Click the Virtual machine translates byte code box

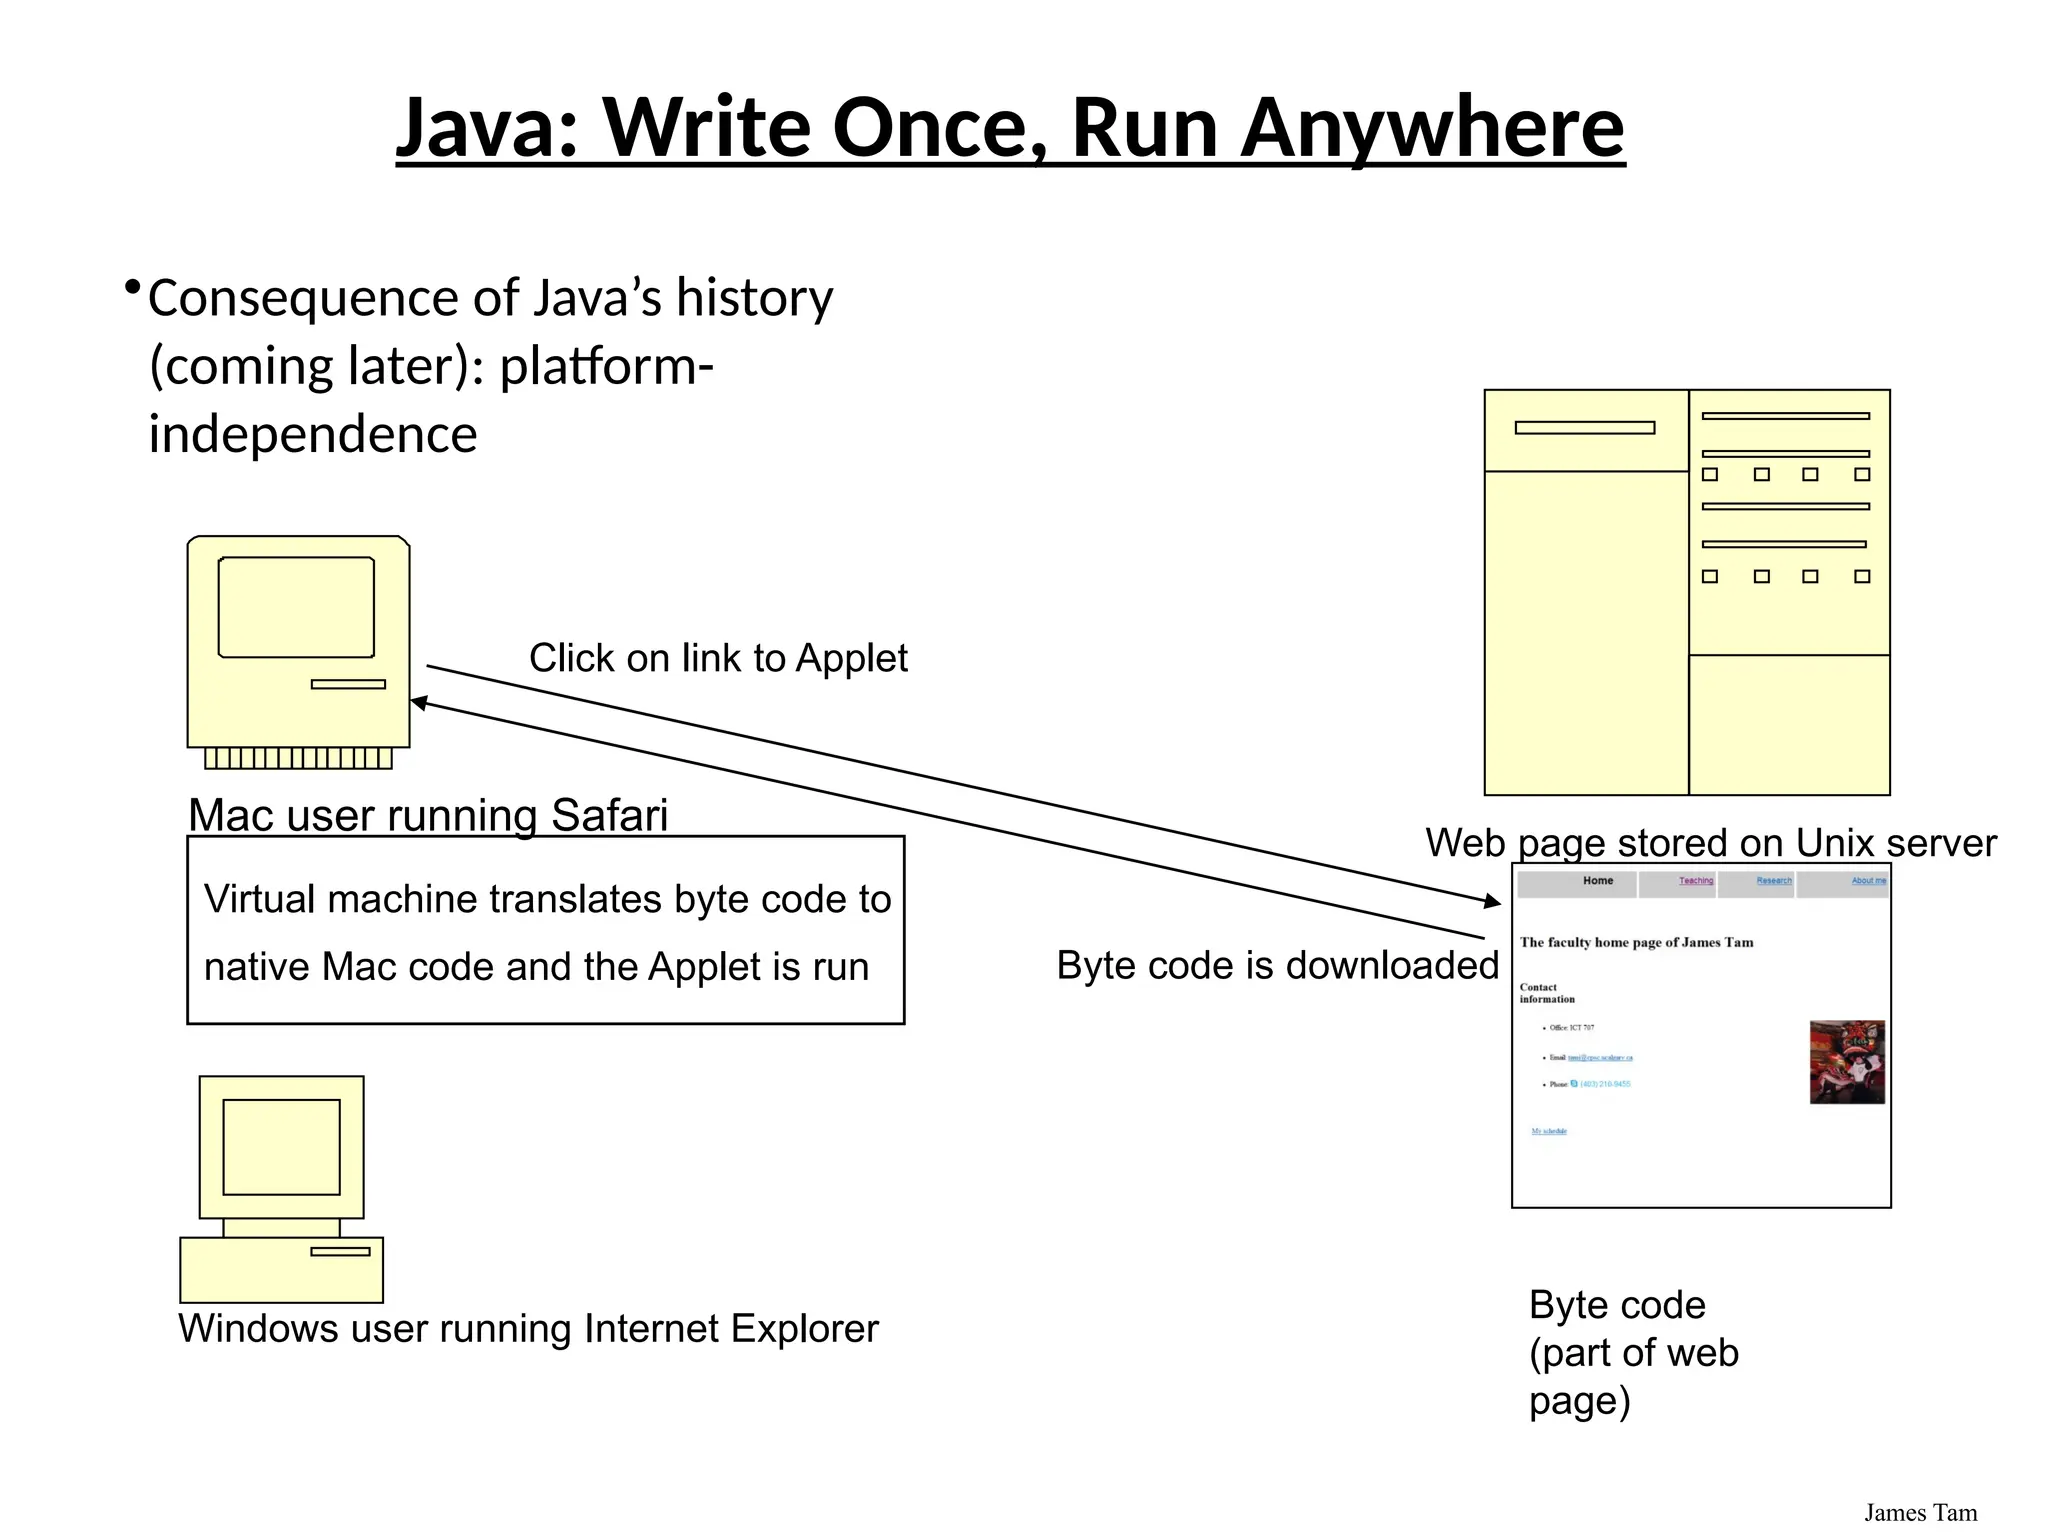[545, 930]
